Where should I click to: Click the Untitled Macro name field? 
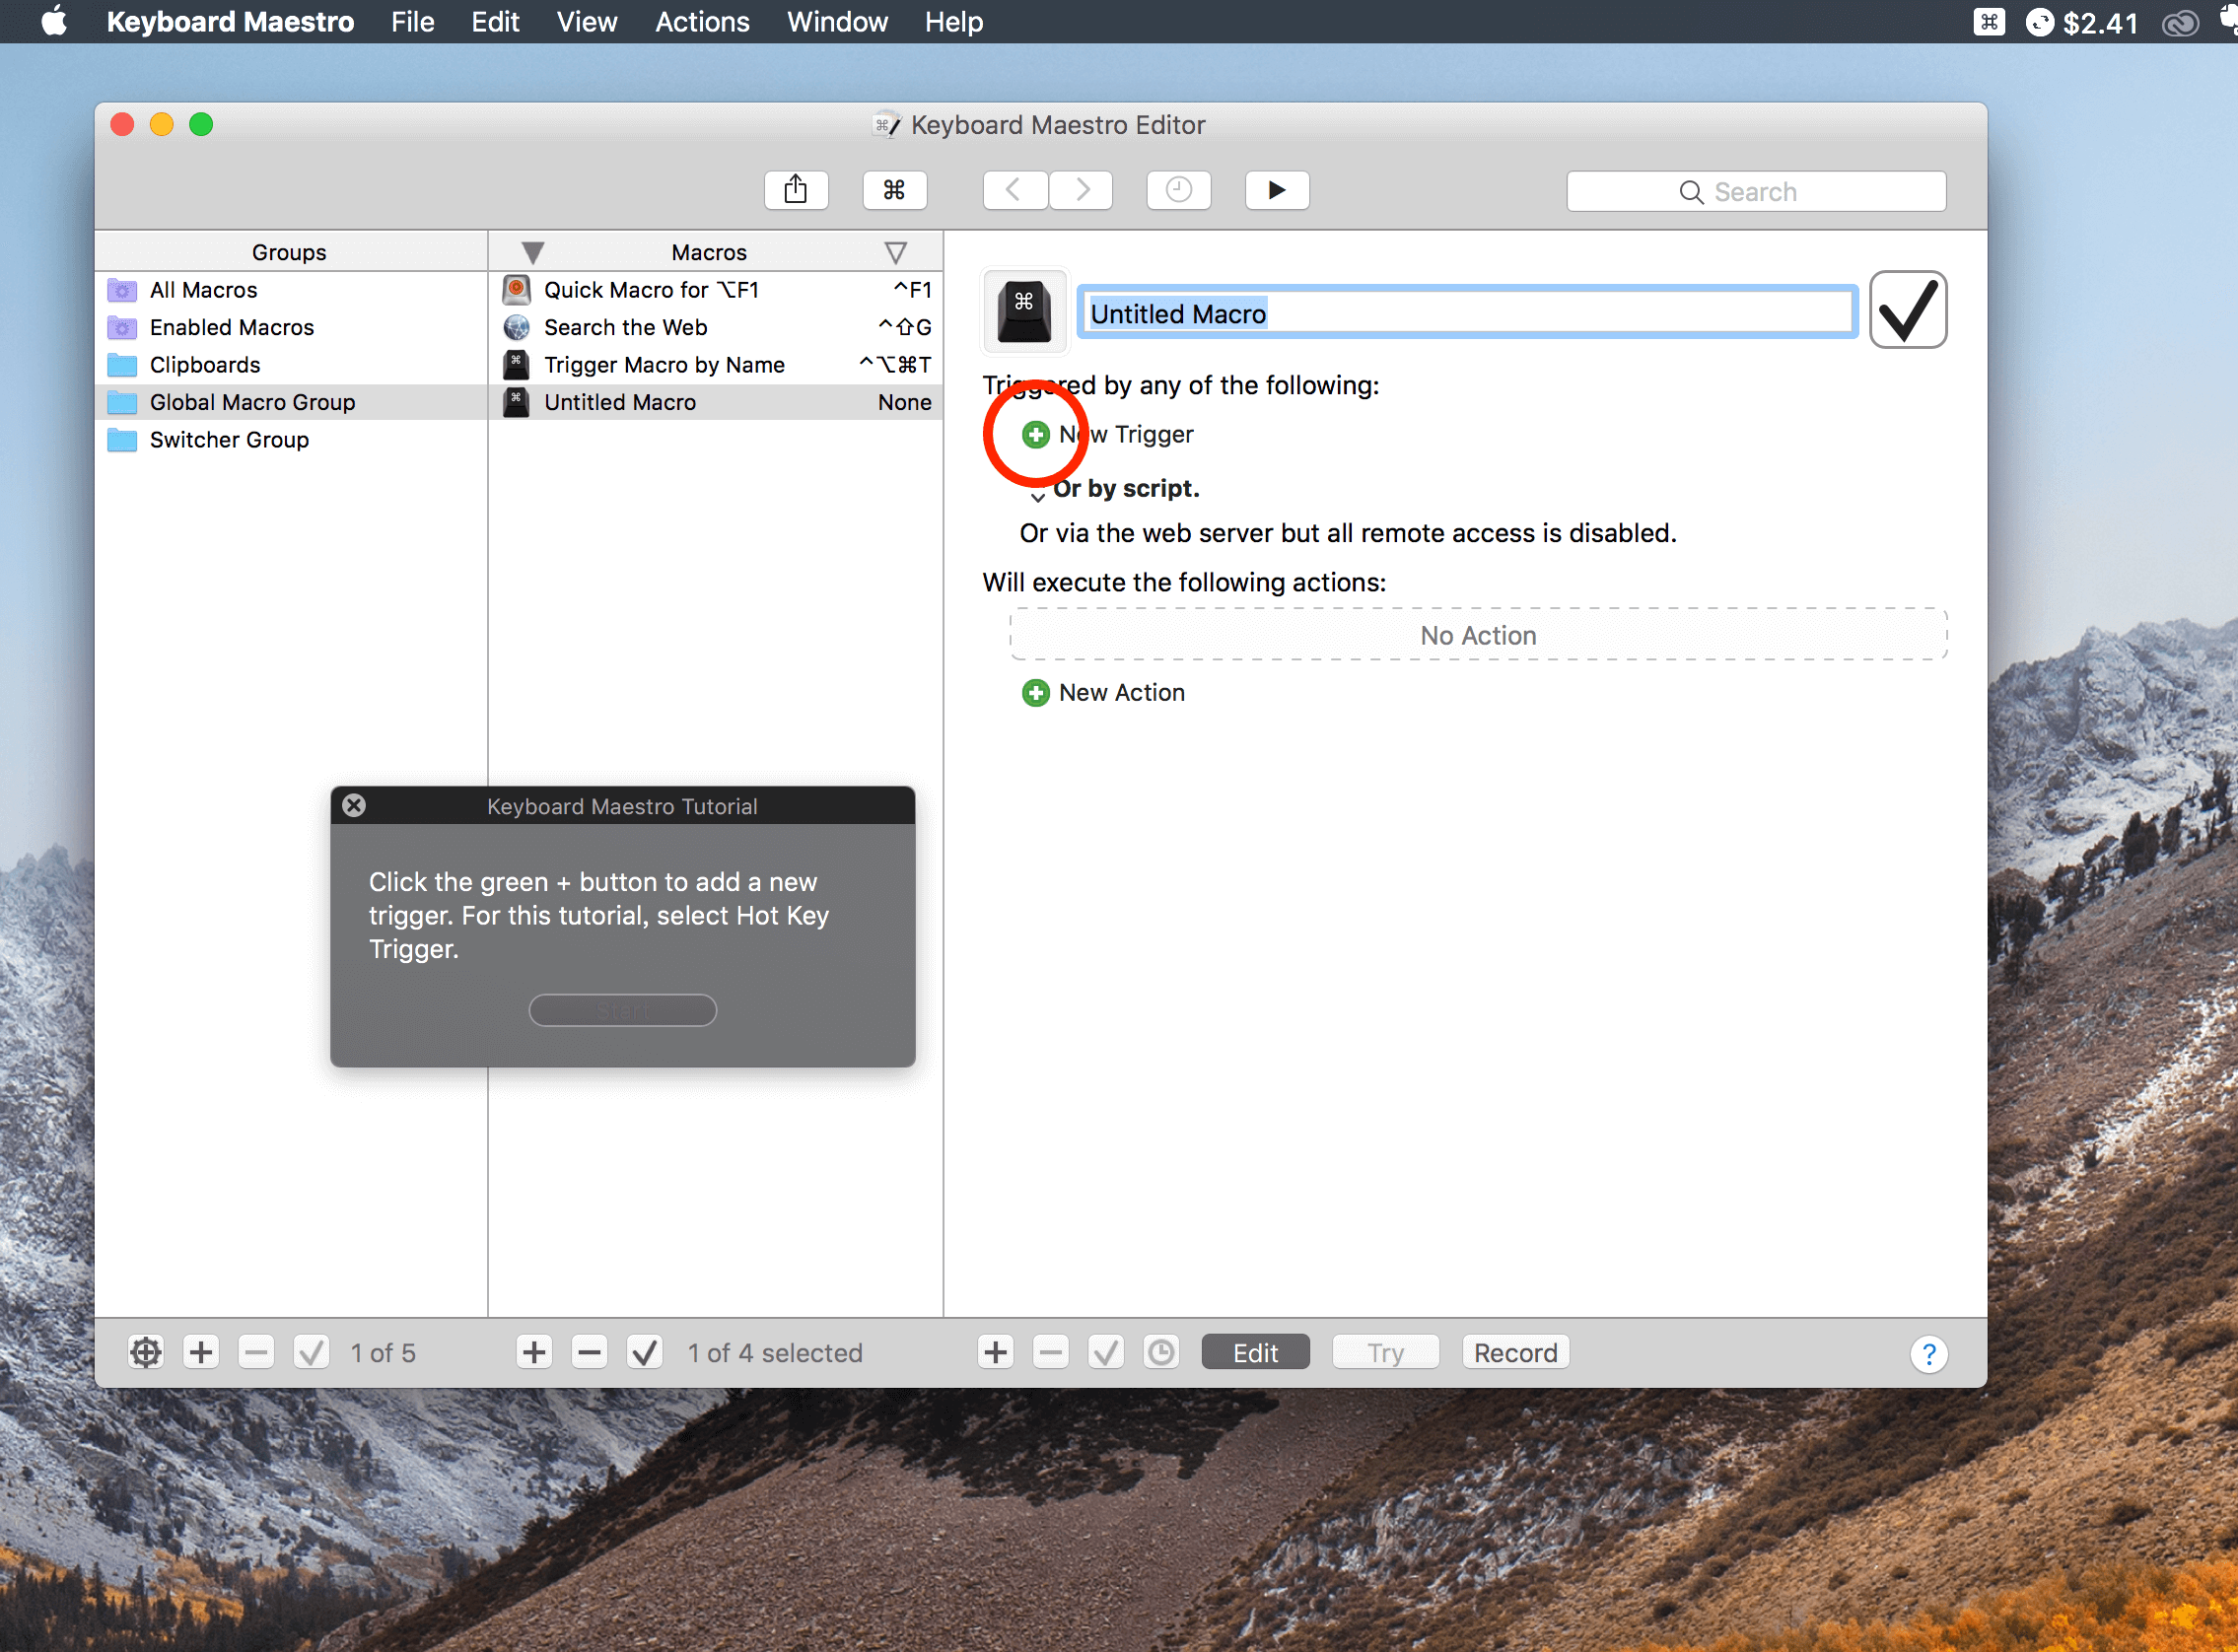point(1467,313)
